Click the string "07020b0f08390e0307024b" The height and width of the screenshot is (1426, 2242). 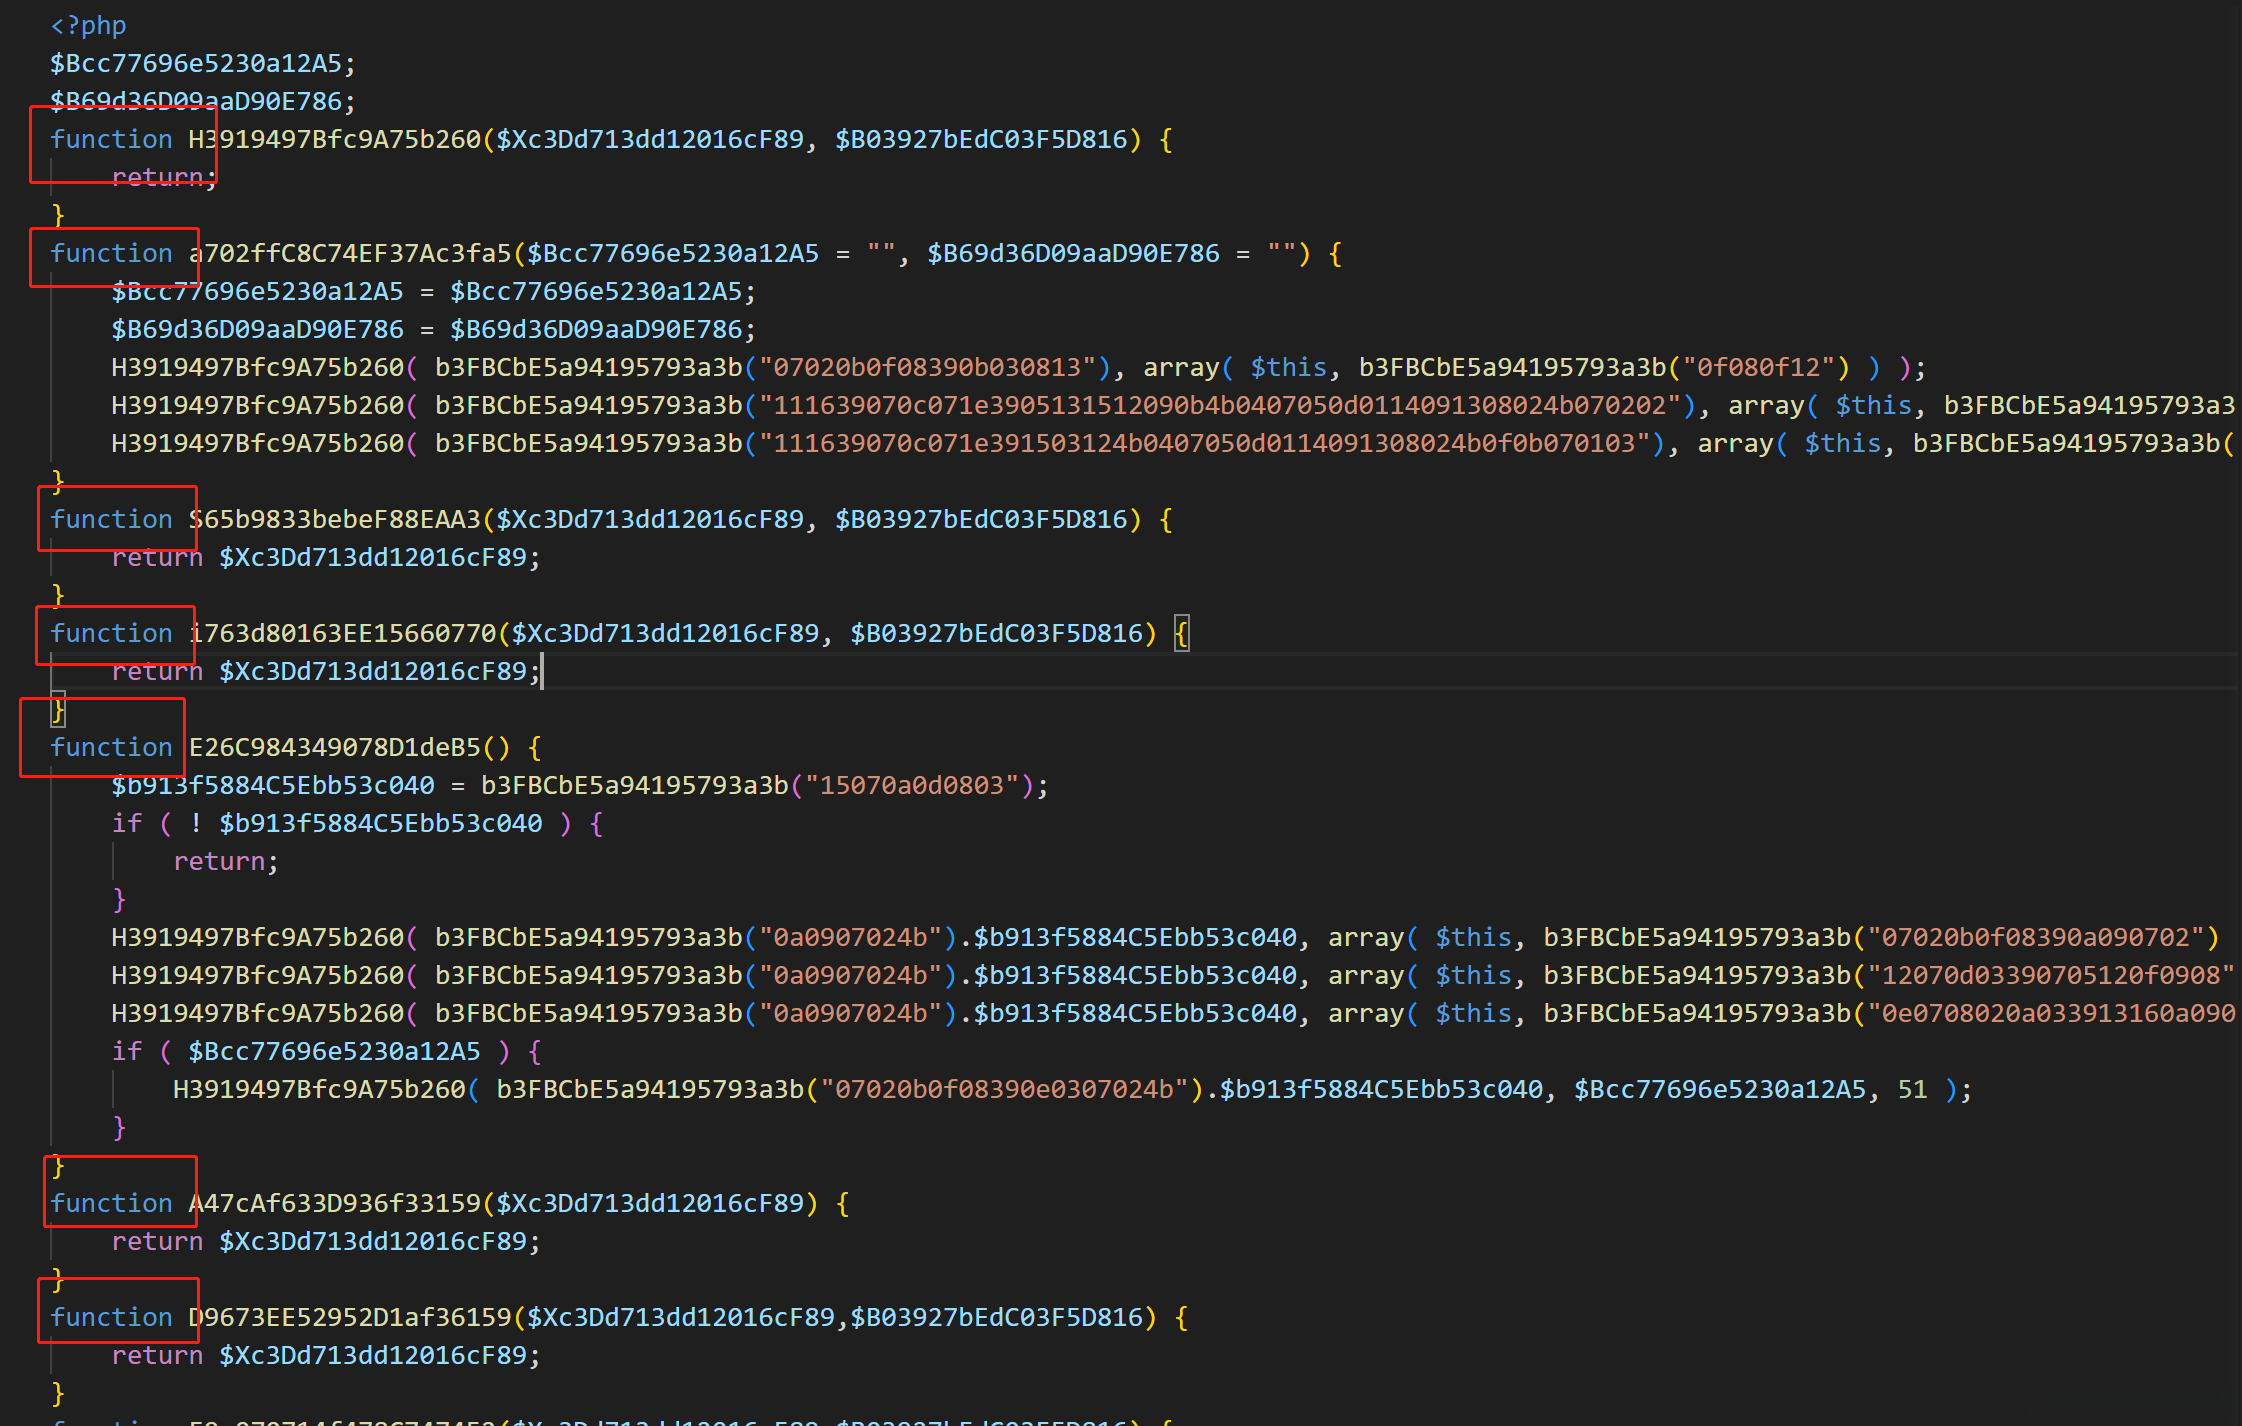click(1011, 1089)
